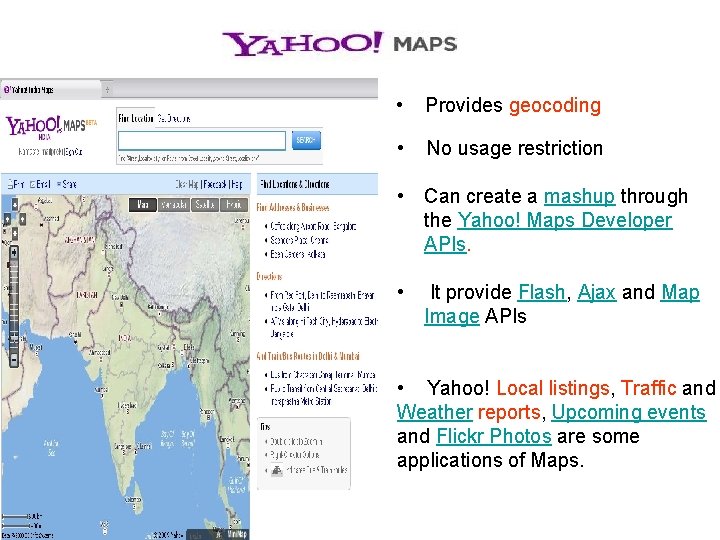Open the Weather hyperlink

pos(434,412)
